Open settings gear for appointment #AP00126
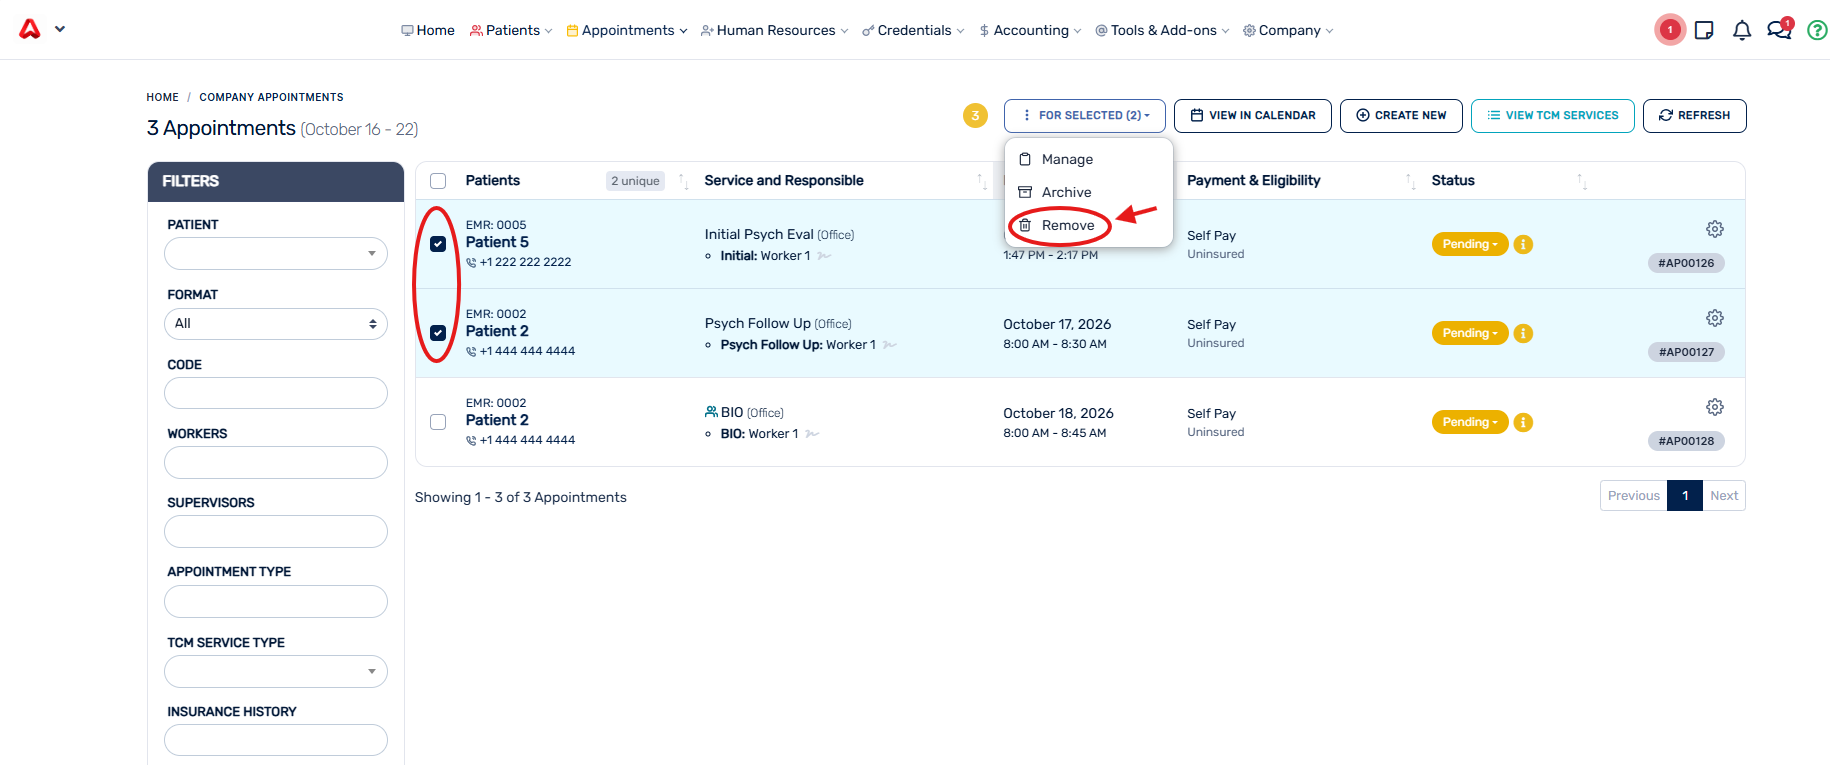This screenshot has height=765, width=1830. (x=1714, y=229)
